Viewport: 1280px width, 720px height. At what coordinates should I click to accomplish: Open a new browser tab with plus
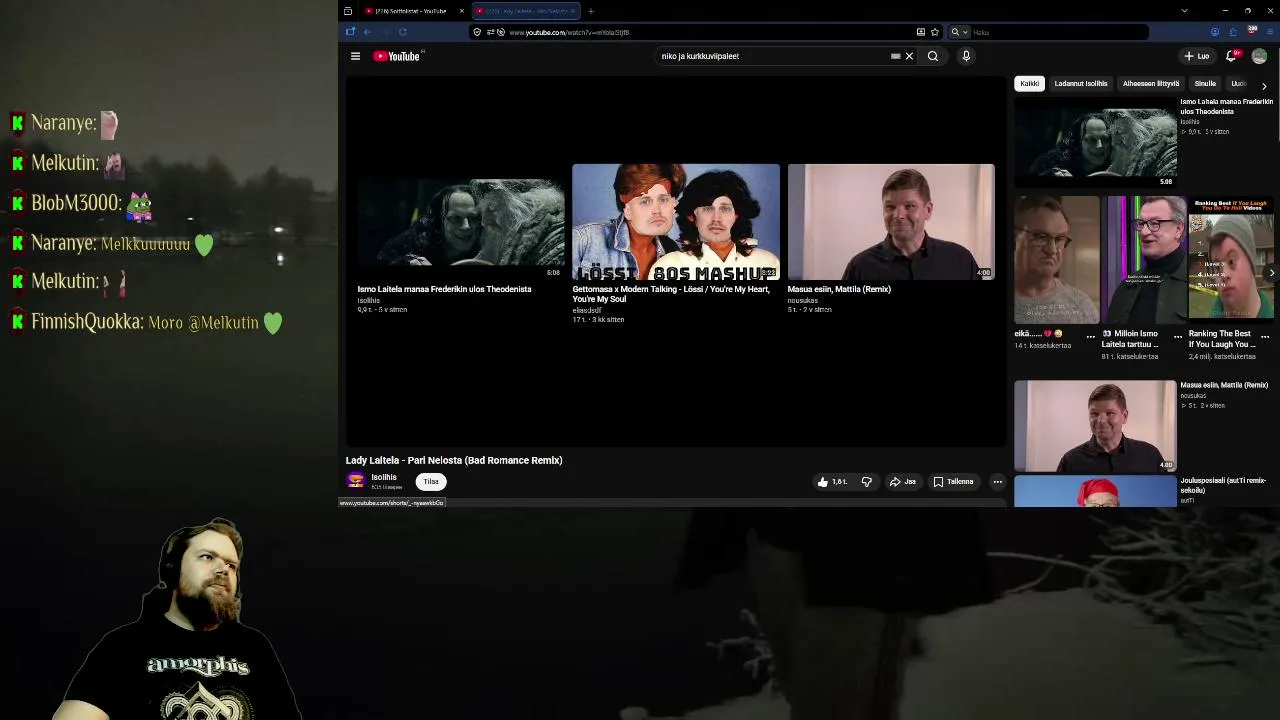pyautogui.click(x=591, y=11)
